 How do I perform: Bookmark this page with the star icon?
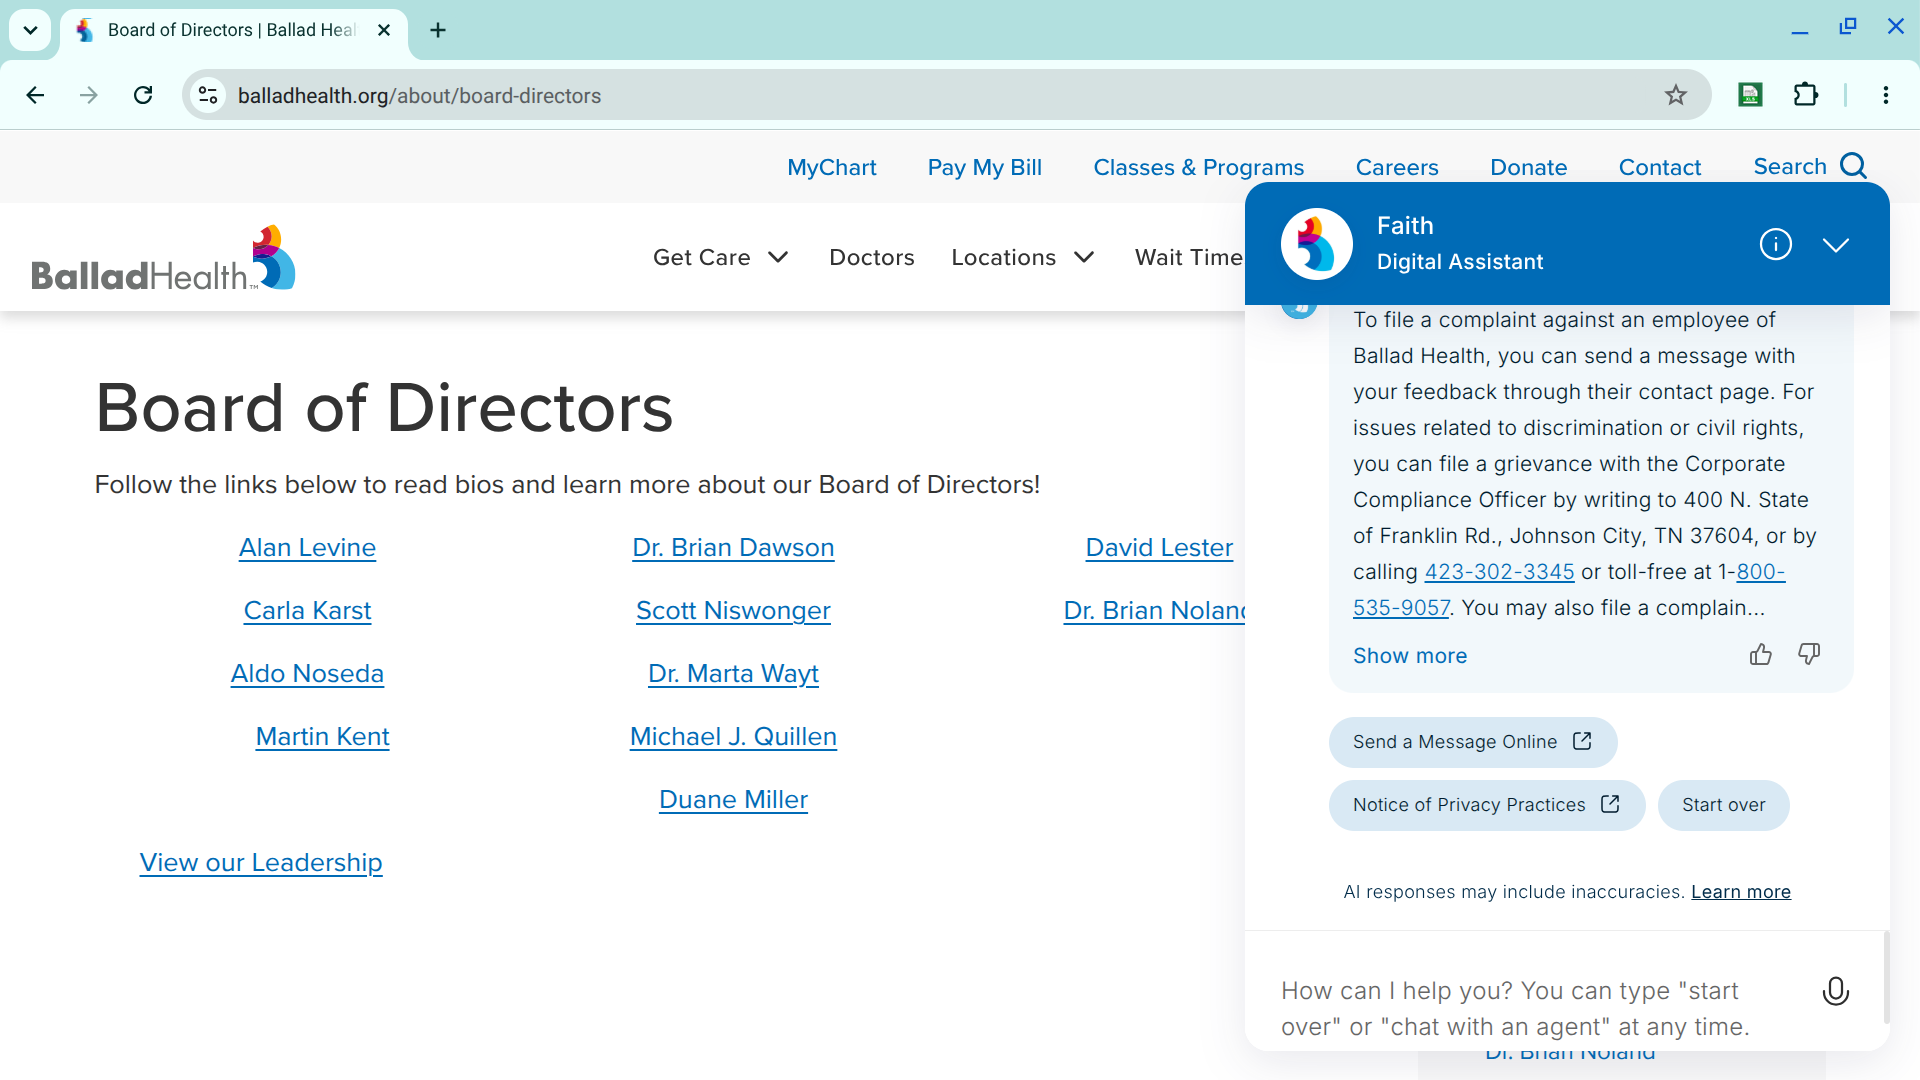(x=1676, y=95)
